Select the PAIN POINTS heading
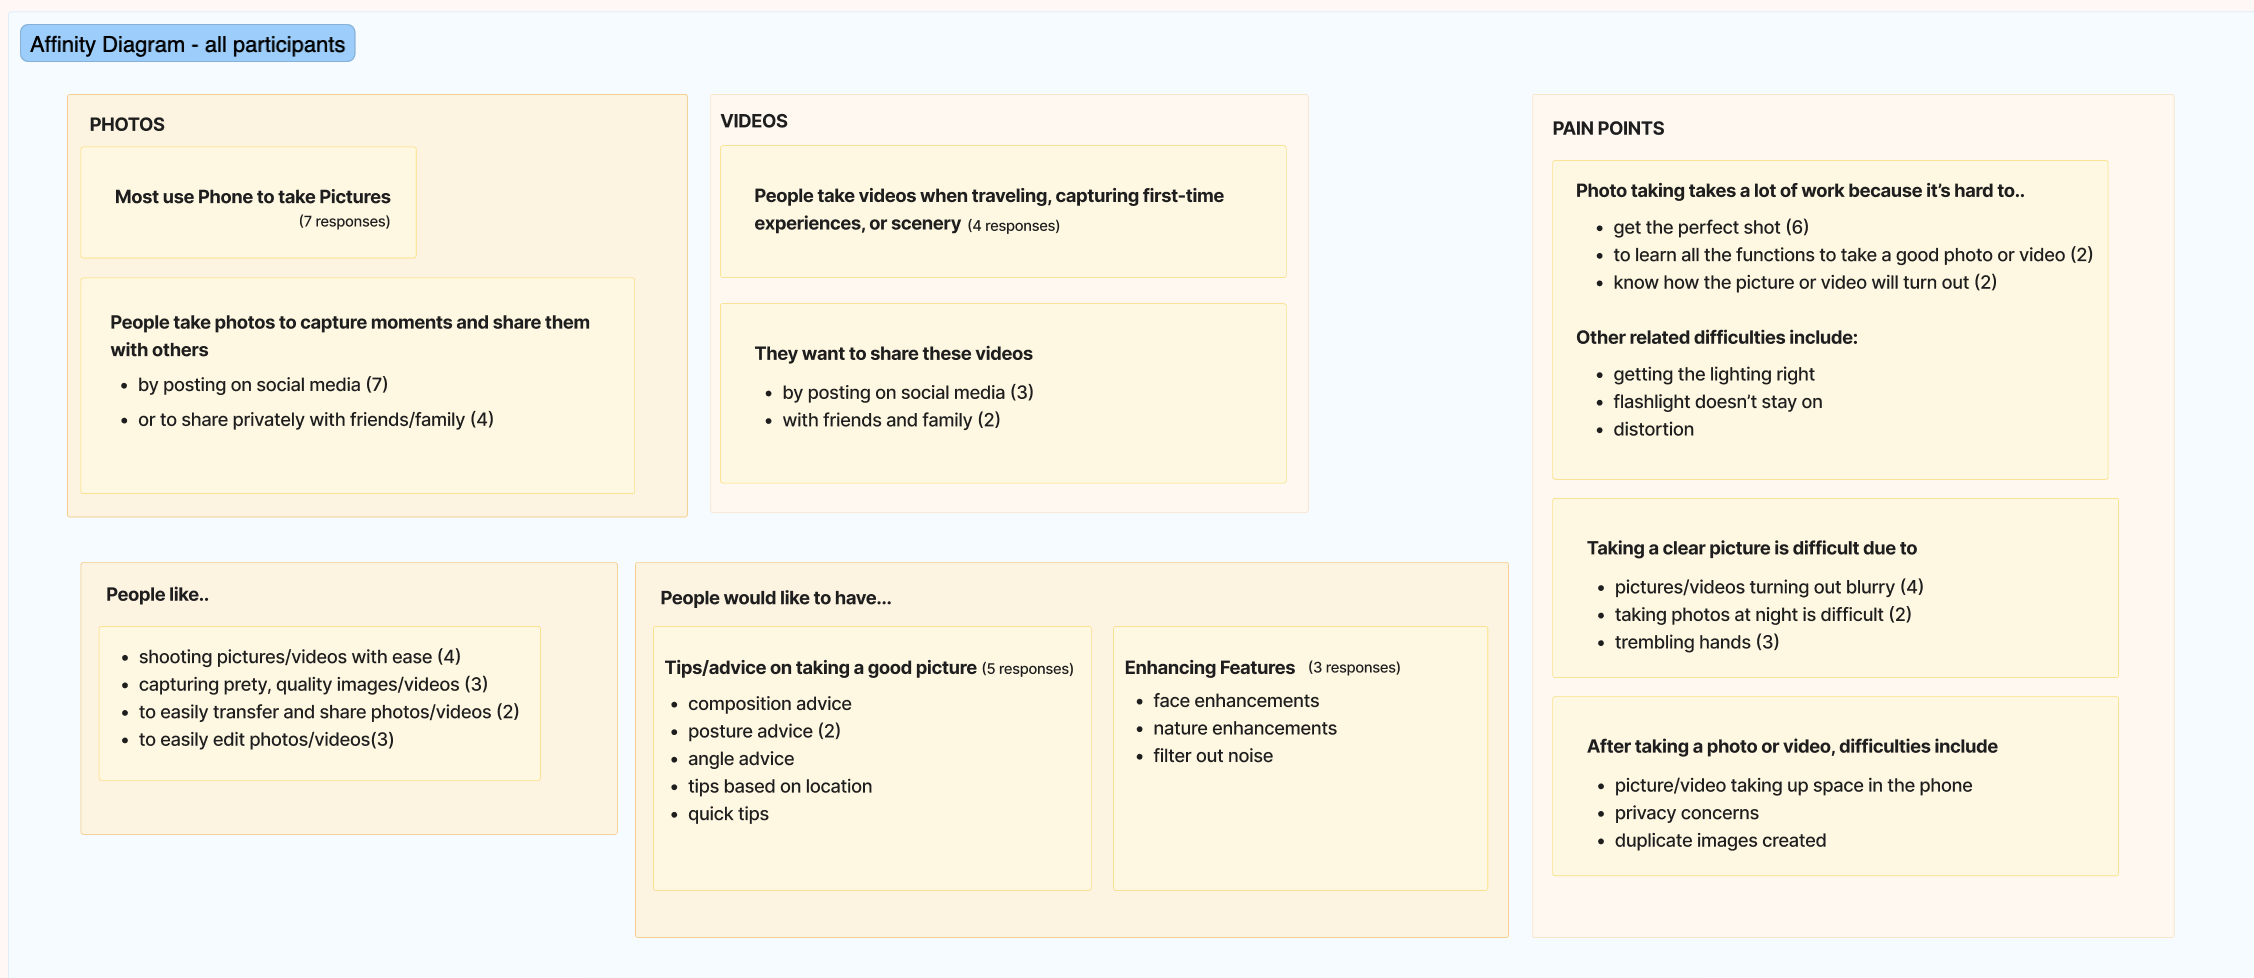This screenshot has width=2254, height=978. coord(1608,128)
